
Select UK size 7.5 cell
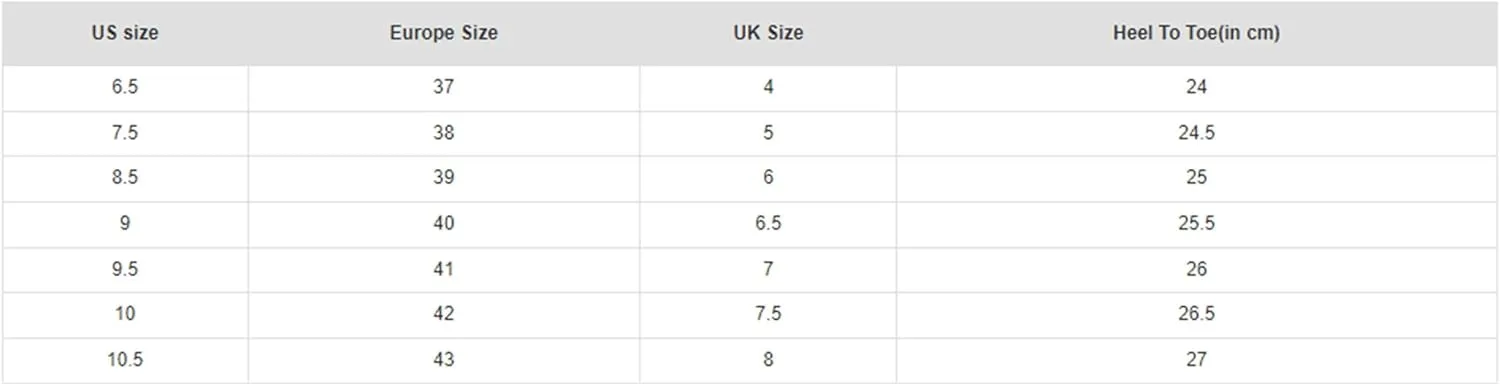tap(768, 314)
